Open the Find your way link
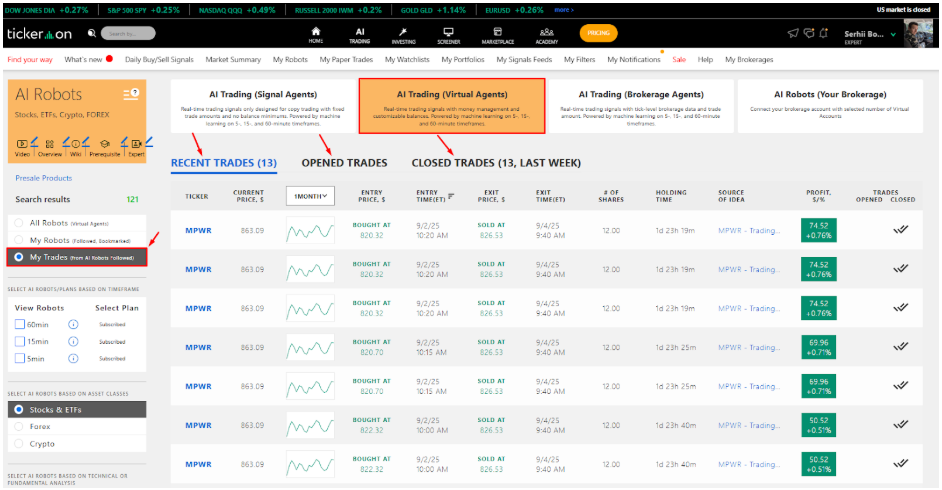 [29, 59]
